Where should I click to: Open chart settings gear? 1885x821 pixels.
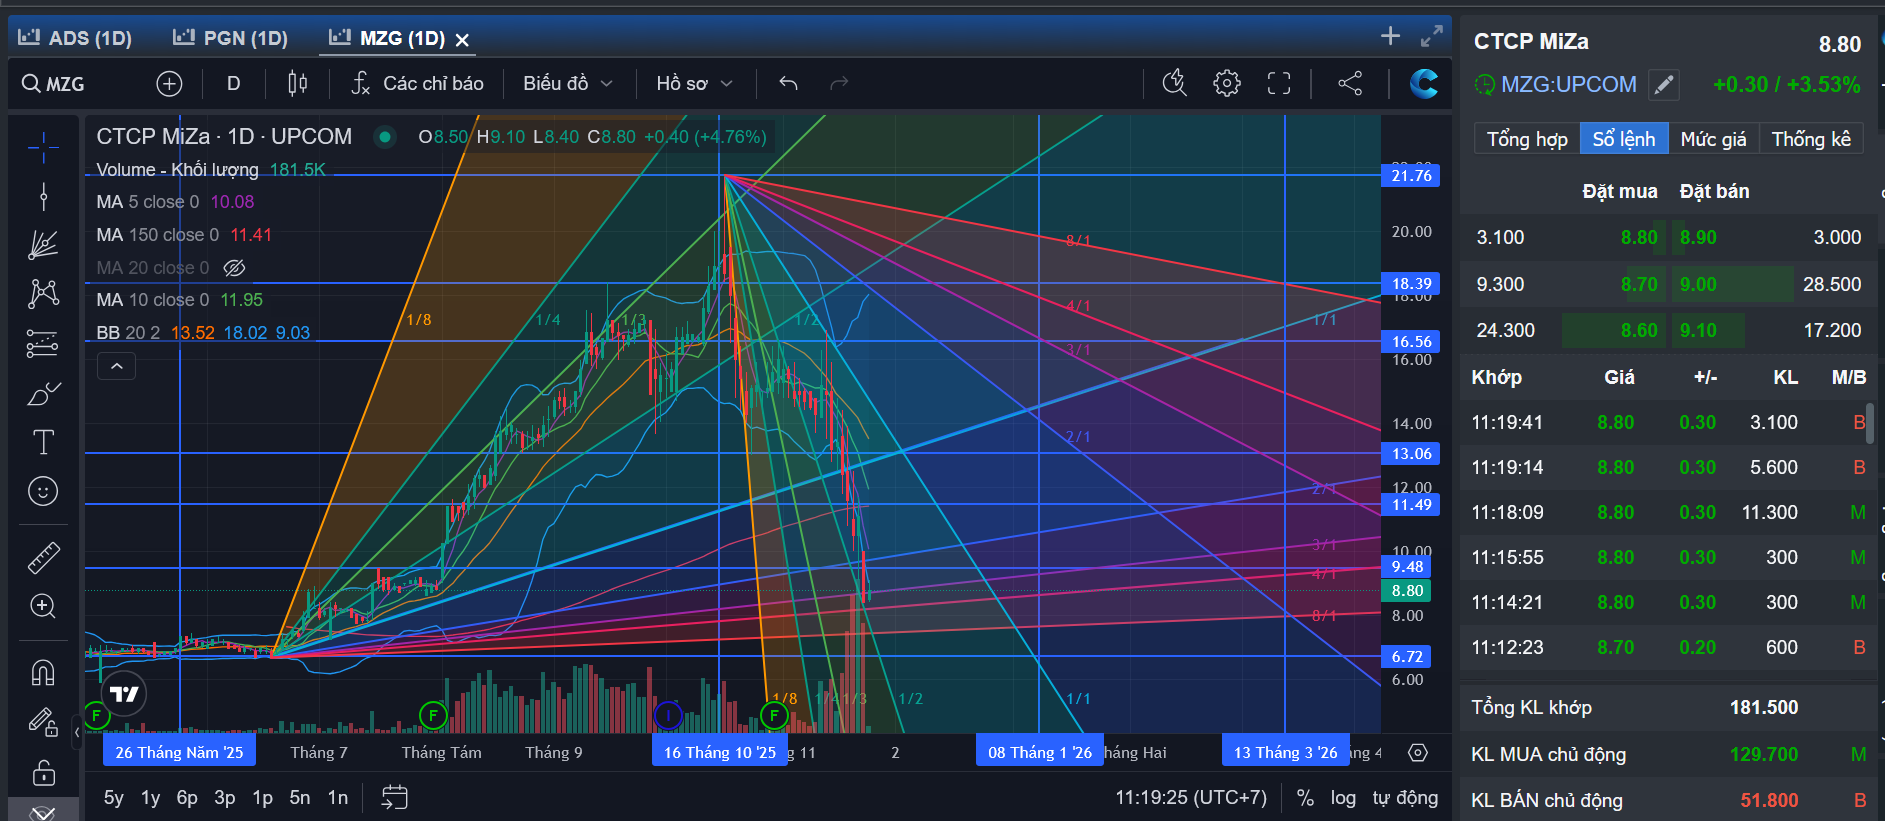point(1227,84)
